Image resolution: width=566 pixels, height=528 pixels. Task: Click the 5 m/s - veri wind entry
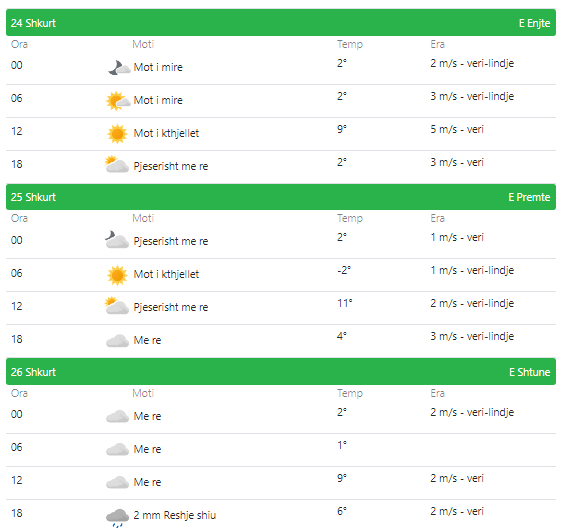click(457, 129)
